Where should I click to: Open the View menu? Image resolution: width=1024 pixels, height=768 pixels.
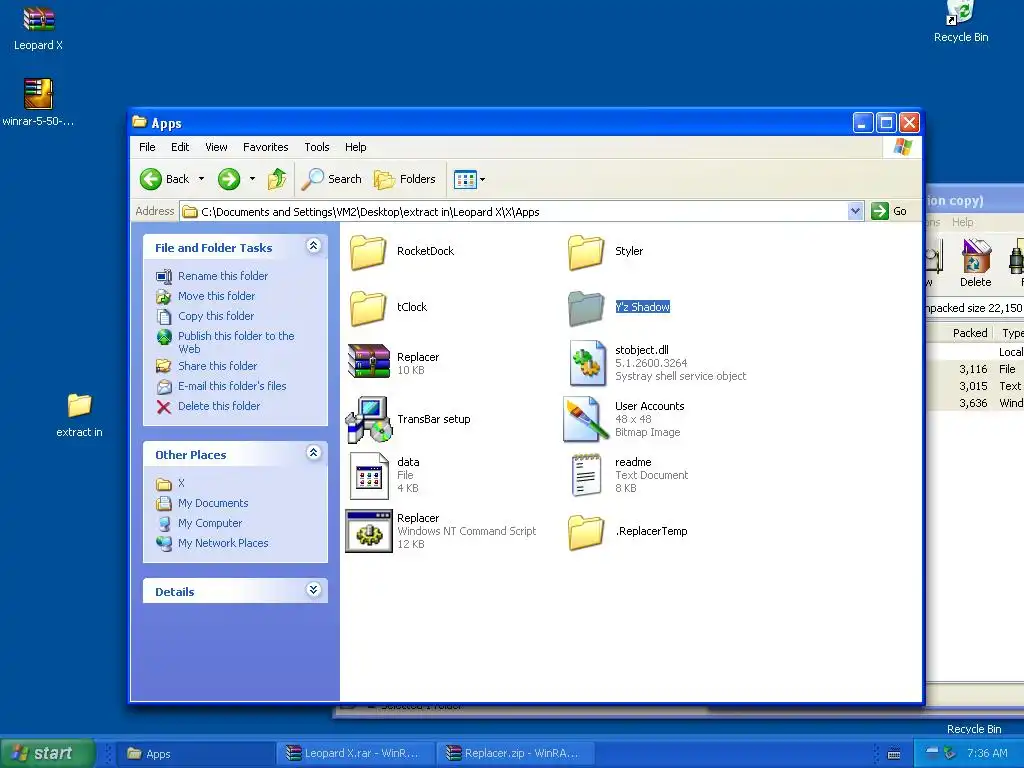[216, 147]
